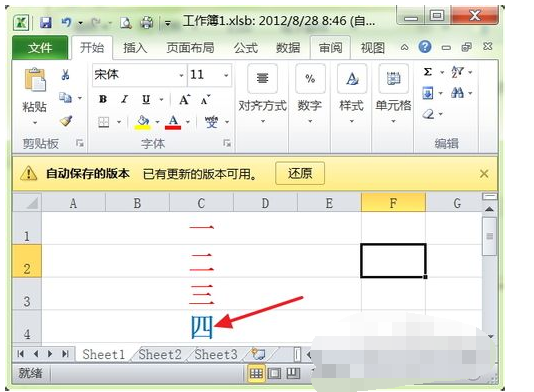Apply yellow fill color bucket
The width and height of the screenshot is (534, 392).
pos(143,122)
